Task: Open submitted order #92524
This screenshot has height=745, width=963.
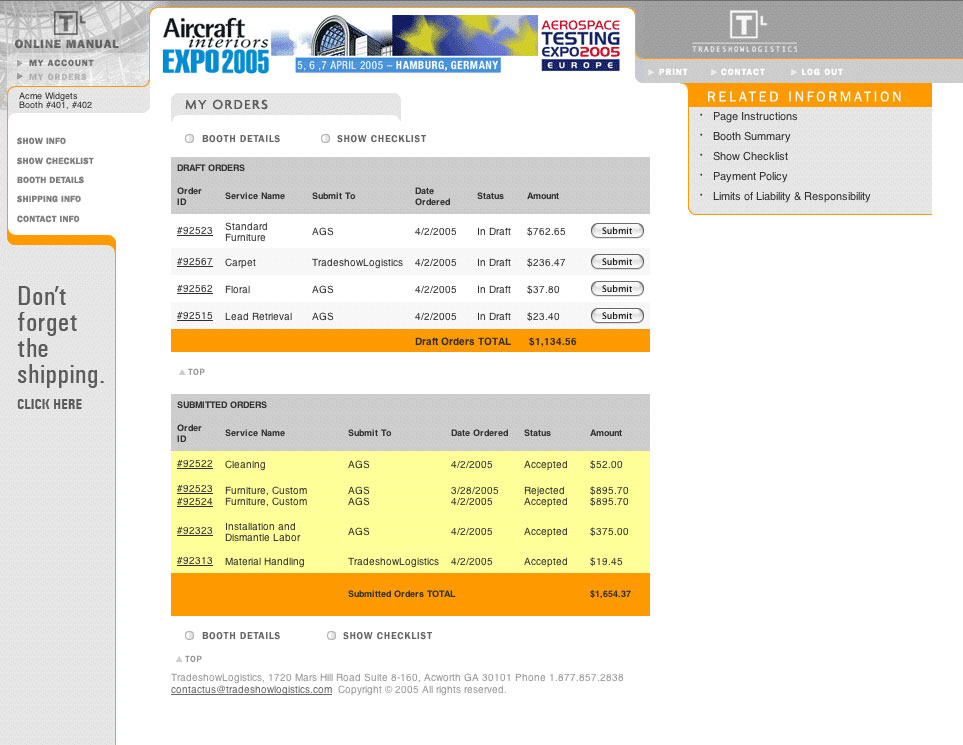Action: click(195, 502)
